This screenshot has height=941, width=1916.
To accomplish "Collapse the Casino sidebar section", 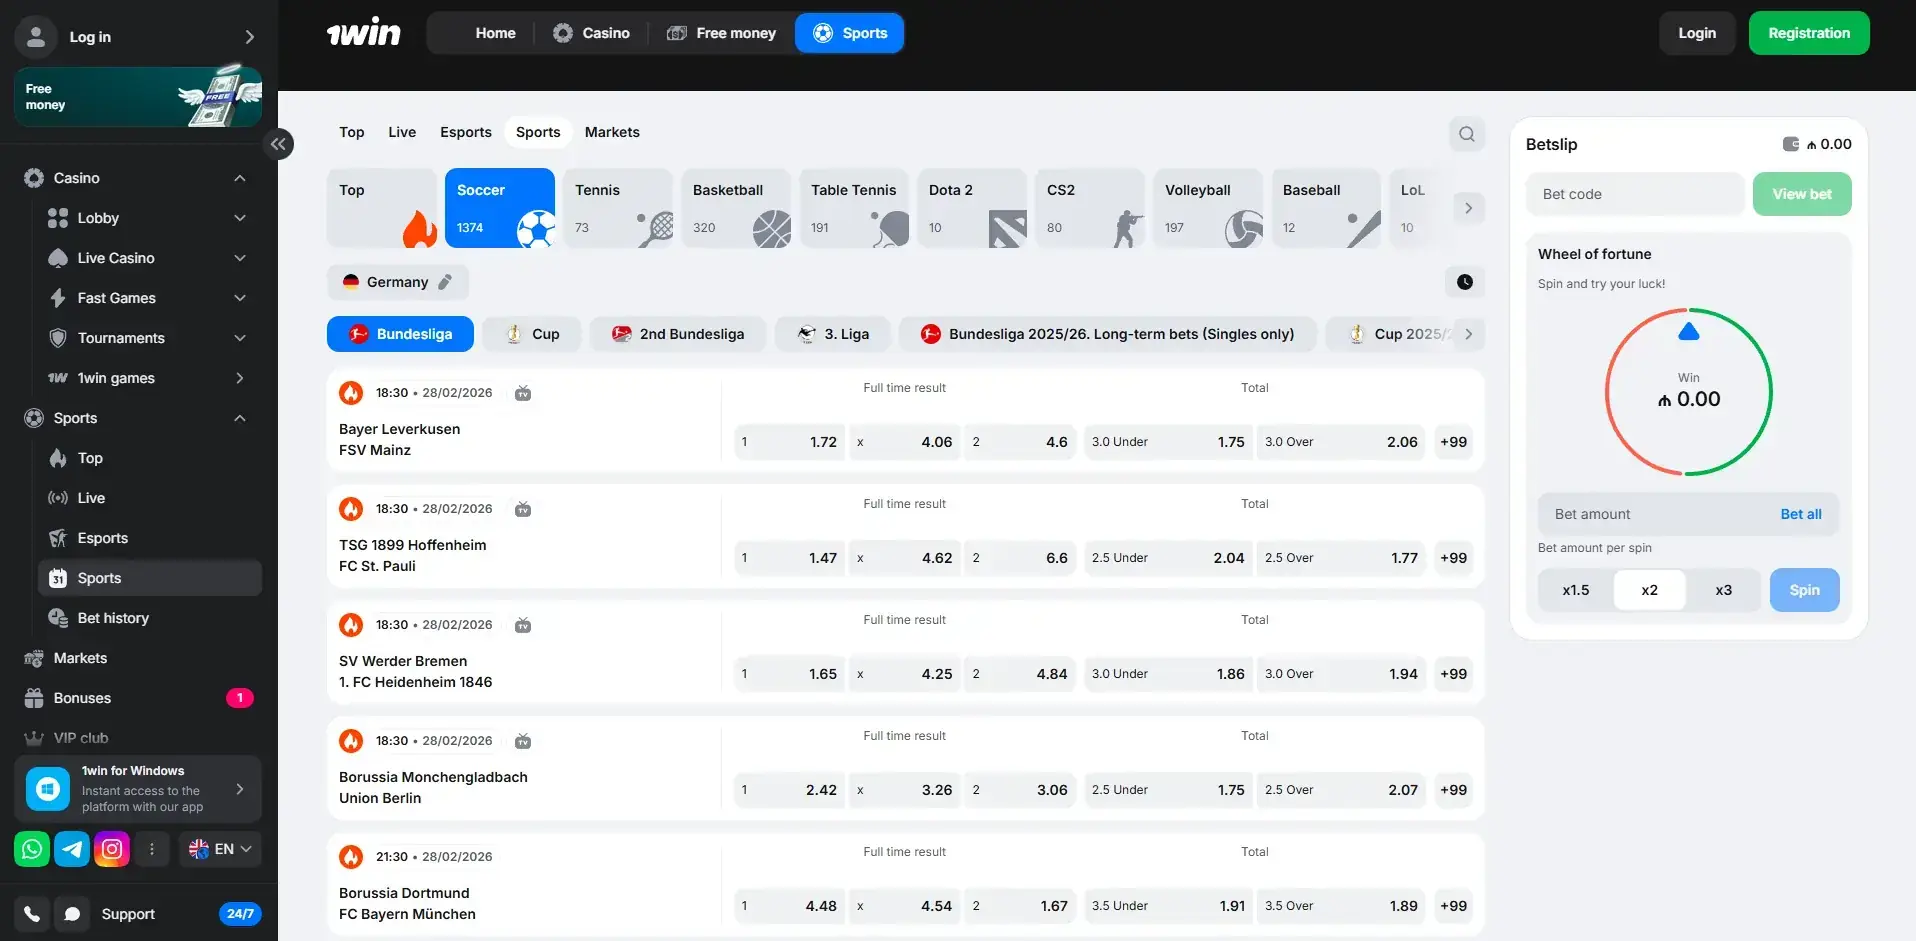I will (239, 178).
